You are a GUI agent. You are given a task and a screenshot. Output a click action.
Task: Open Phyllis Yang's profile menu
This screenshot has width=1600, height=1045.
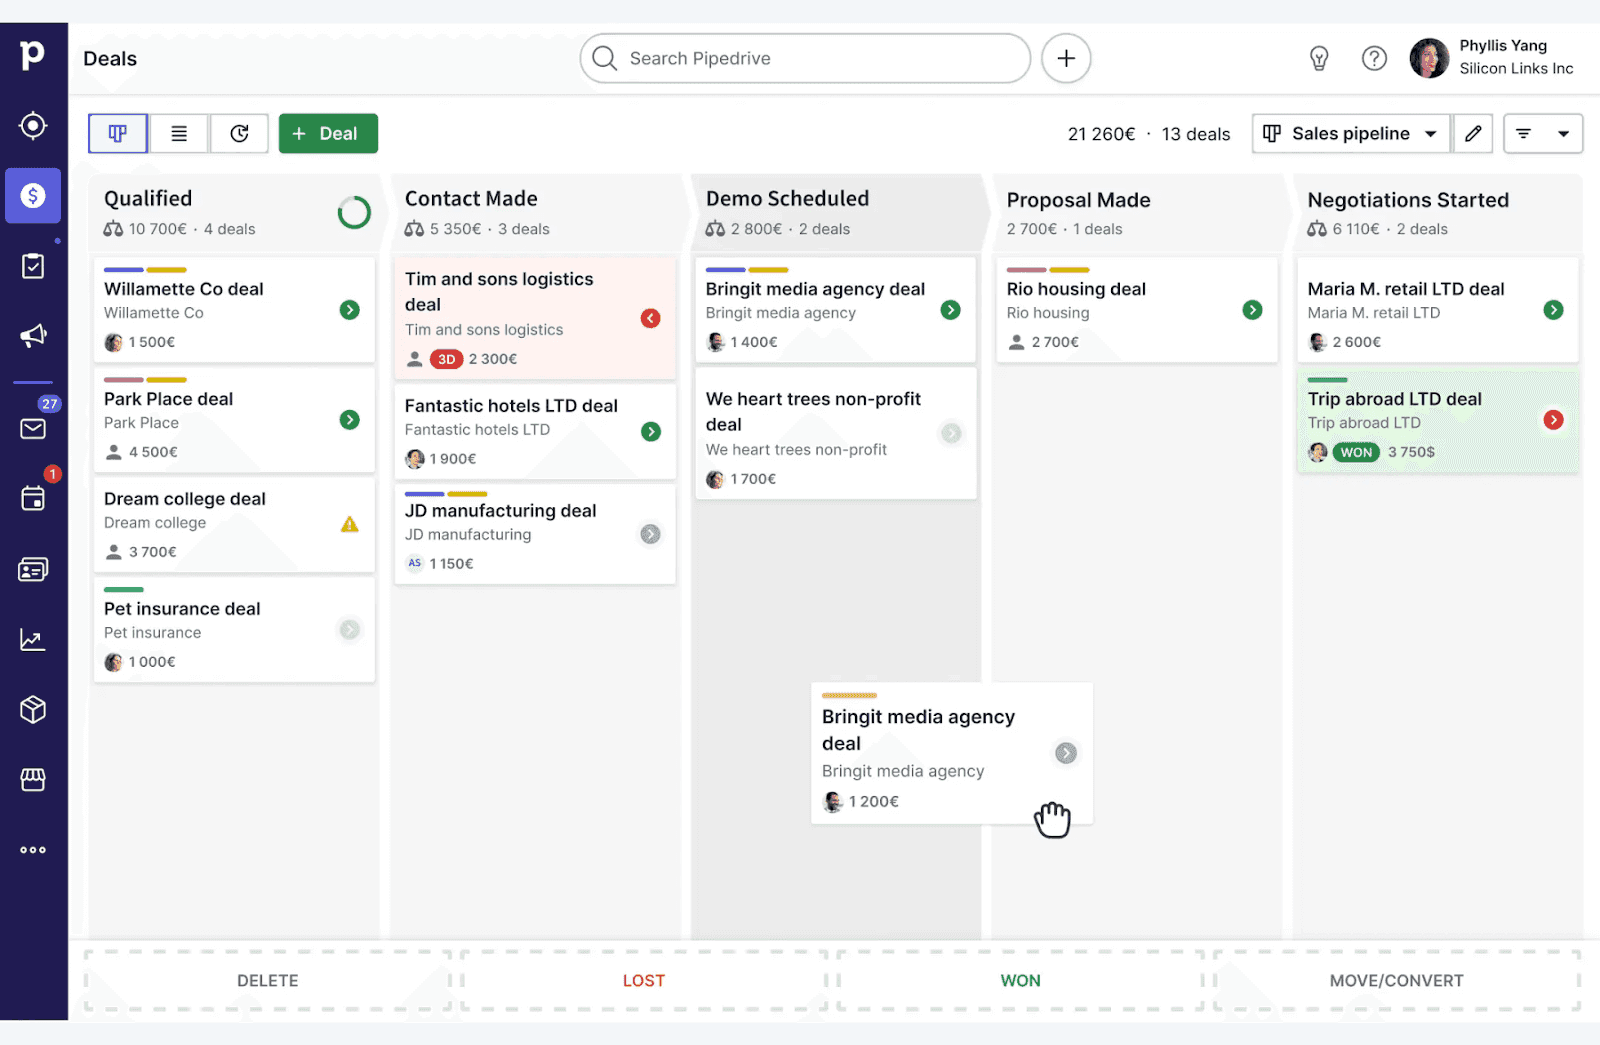tap(1428, 58)
